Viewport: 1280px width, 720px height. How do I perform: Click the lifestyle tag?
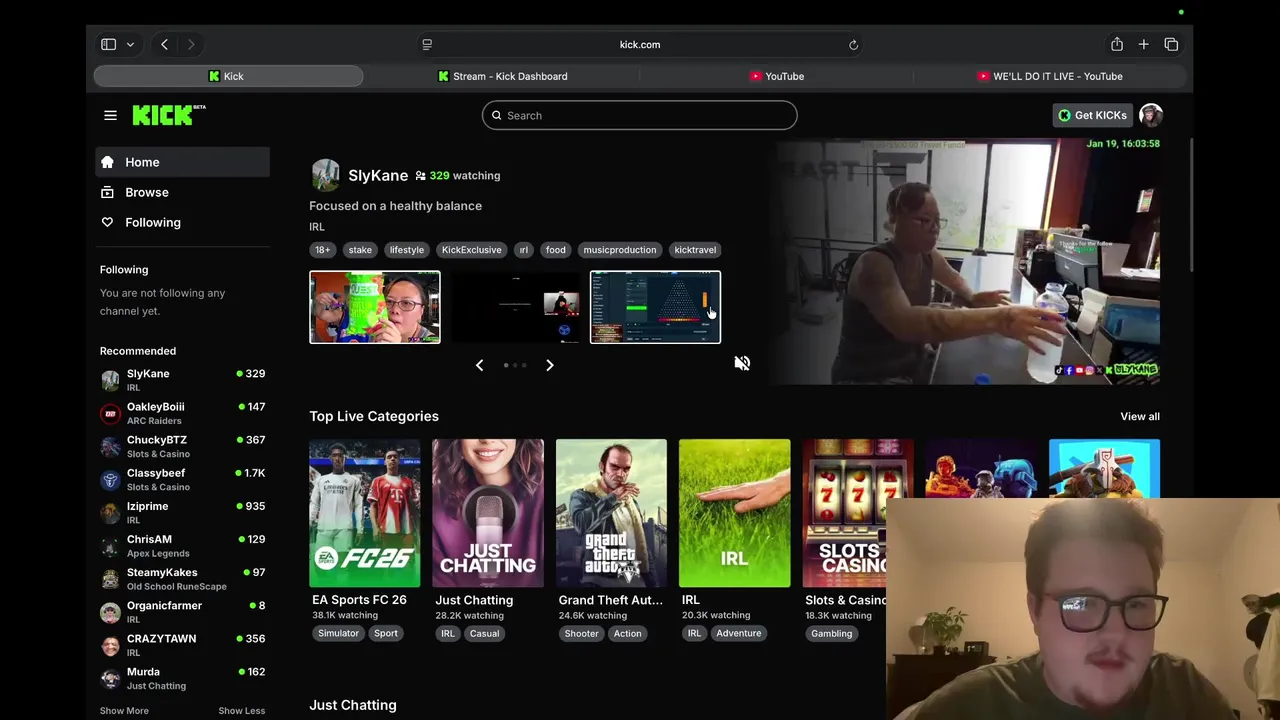pos(407,250)
